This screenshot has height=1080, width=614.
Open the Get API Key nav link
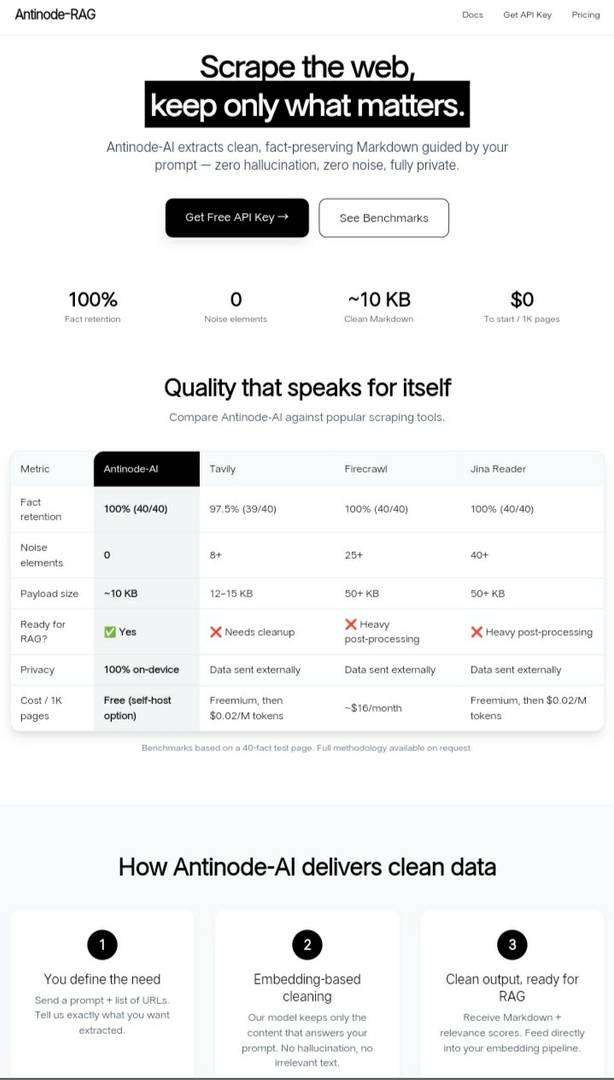pos(527,14)
